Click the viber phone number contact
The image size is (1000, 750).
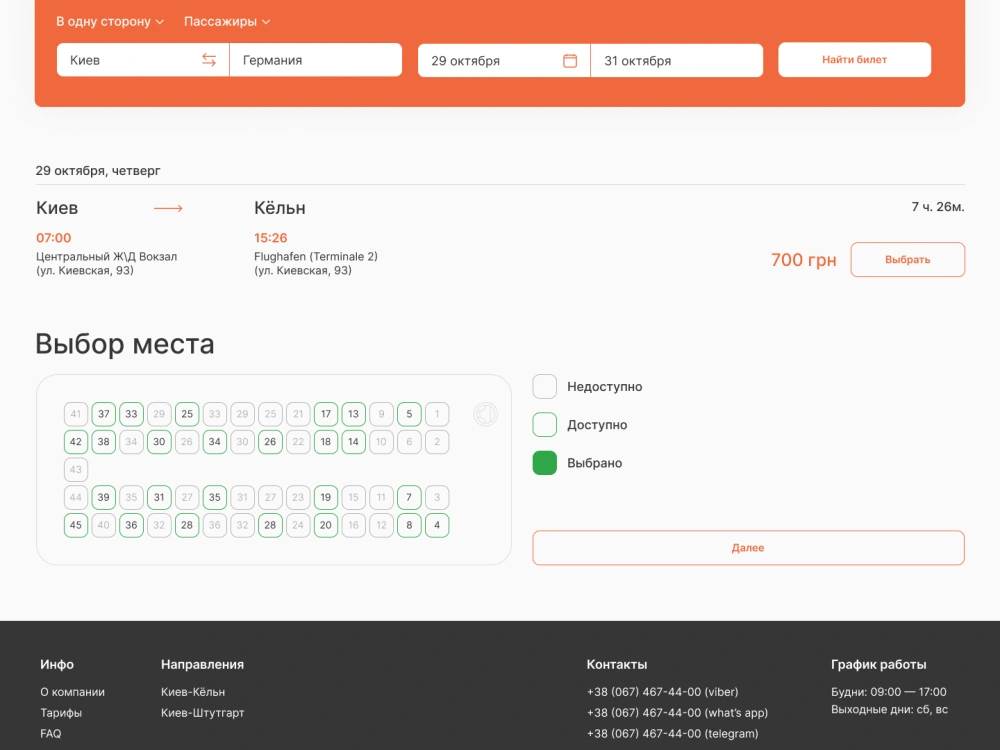(x=663, y=692)
